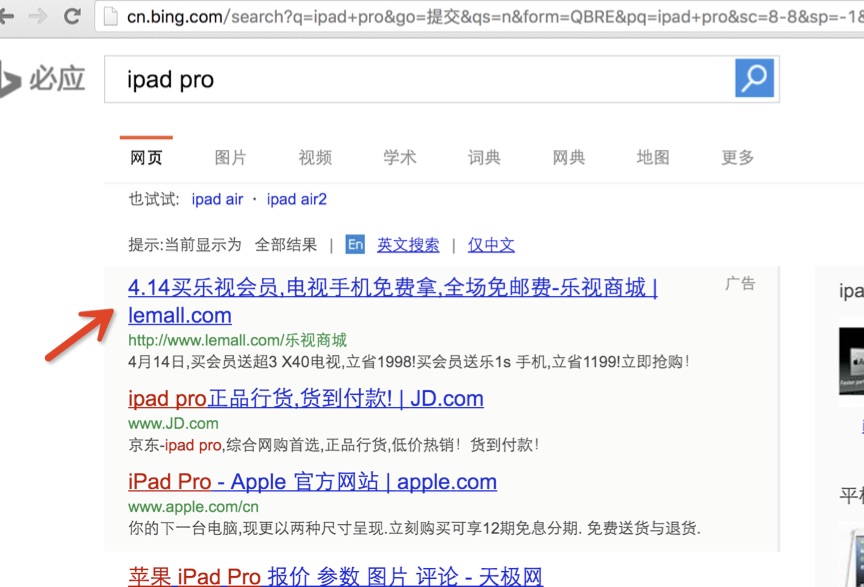864x587 pixels.
Task: Click the blue En language icon
Action: tap(355, 244)
